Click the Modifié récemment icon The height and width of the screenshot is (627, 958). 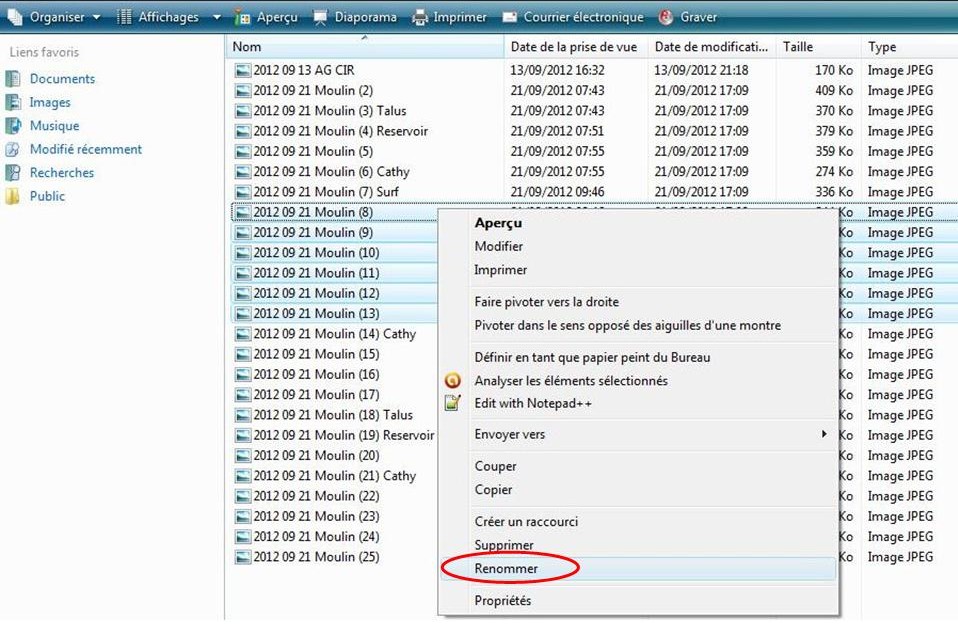point(13,149)
